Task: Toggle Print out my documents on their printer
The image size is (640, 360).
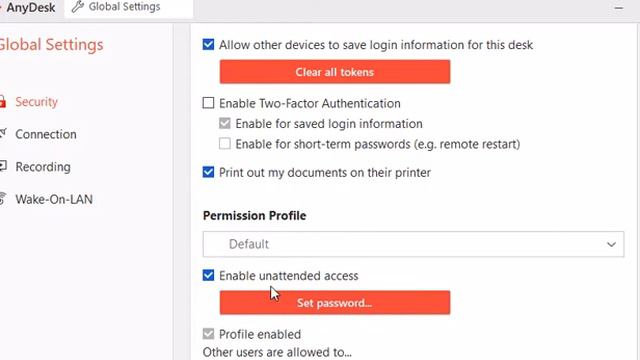Action: click(x=208, y=172)
